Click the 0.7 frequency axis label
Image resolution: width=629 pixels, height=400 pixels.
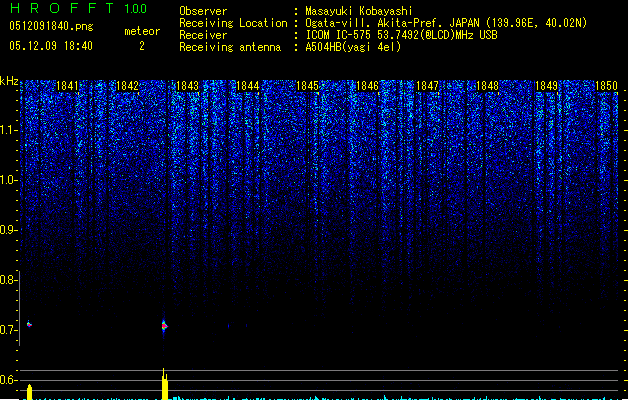(8, 330)
